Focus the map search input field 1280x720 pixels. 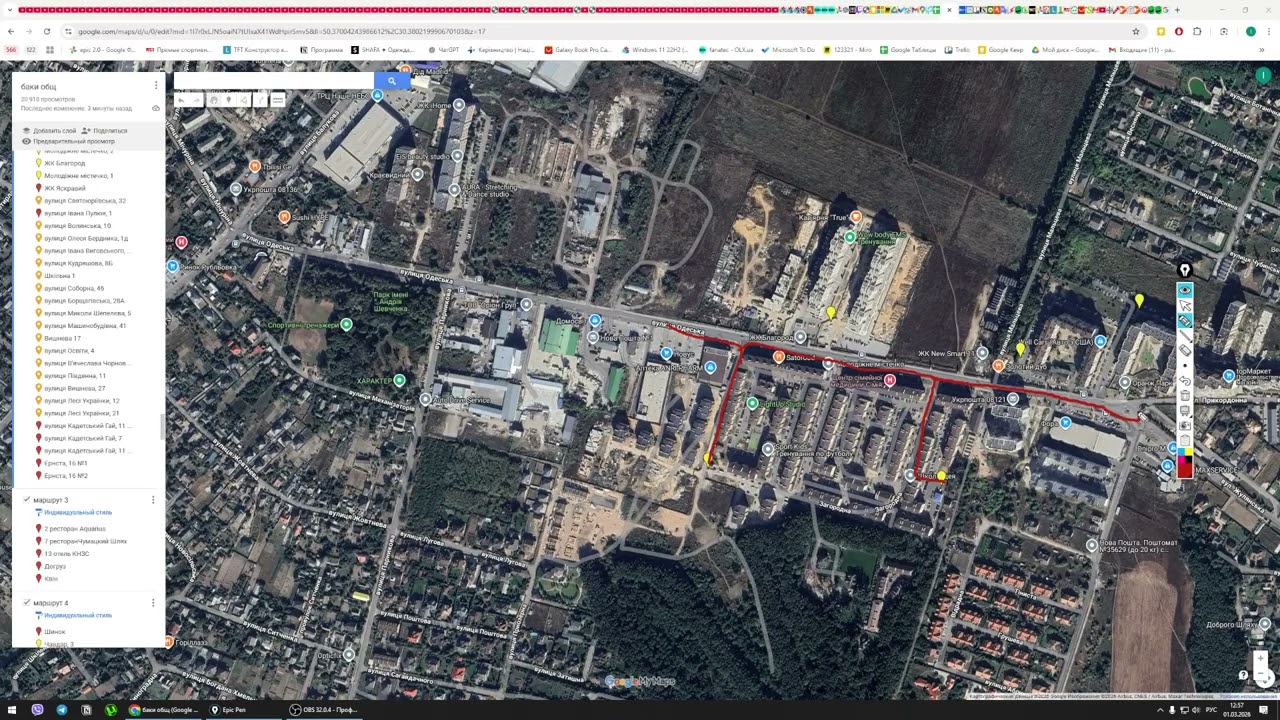point(274,81)
